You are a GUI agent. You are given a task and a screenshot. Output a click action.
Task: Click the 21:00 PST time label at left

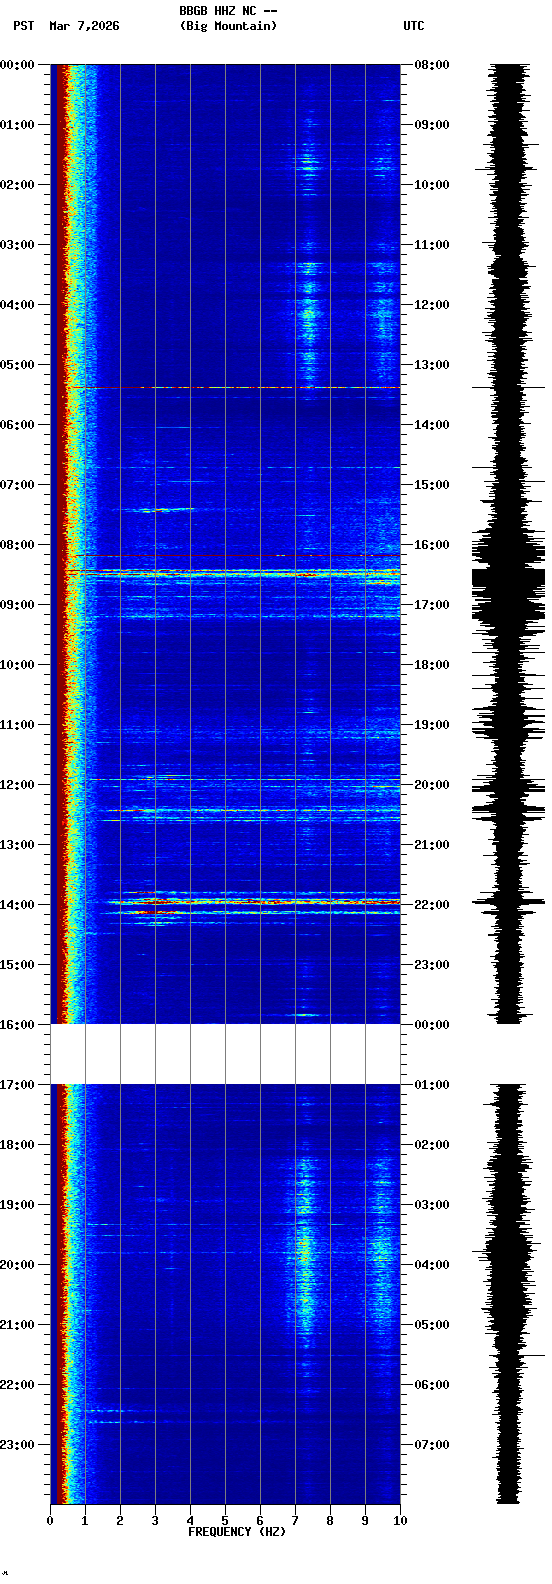click(x=17, y=1325)
